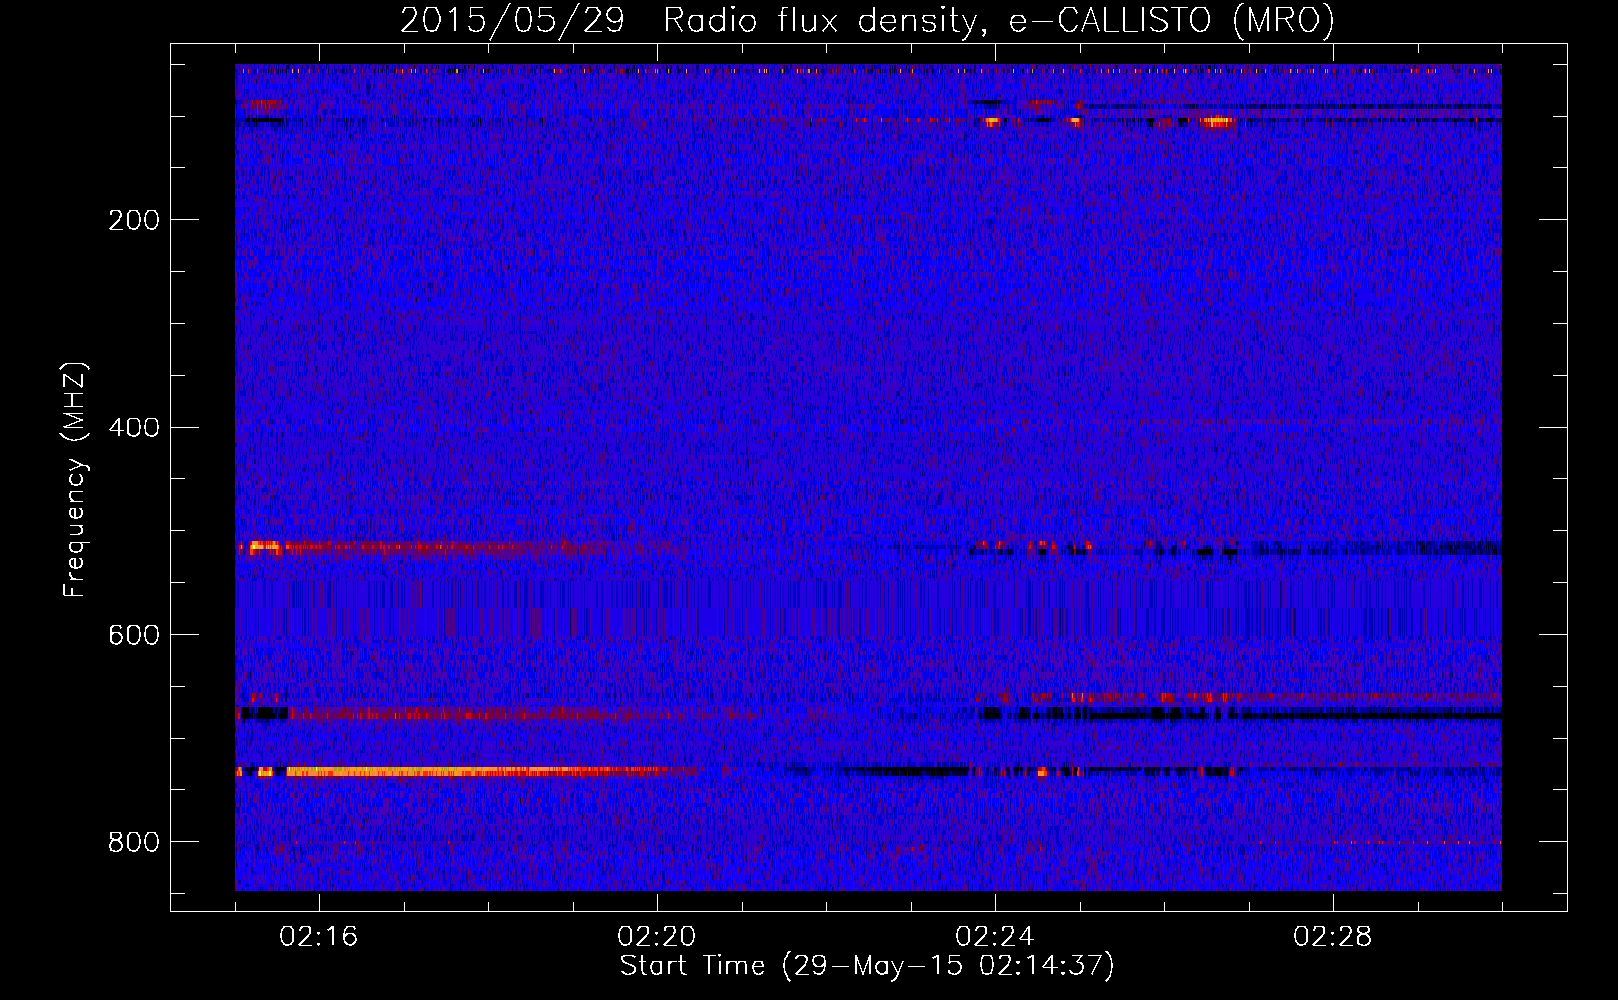Screen dimensions: 1618x1000
Task: Click the 02:24 time tick label
Action: (x=995, y=936)
